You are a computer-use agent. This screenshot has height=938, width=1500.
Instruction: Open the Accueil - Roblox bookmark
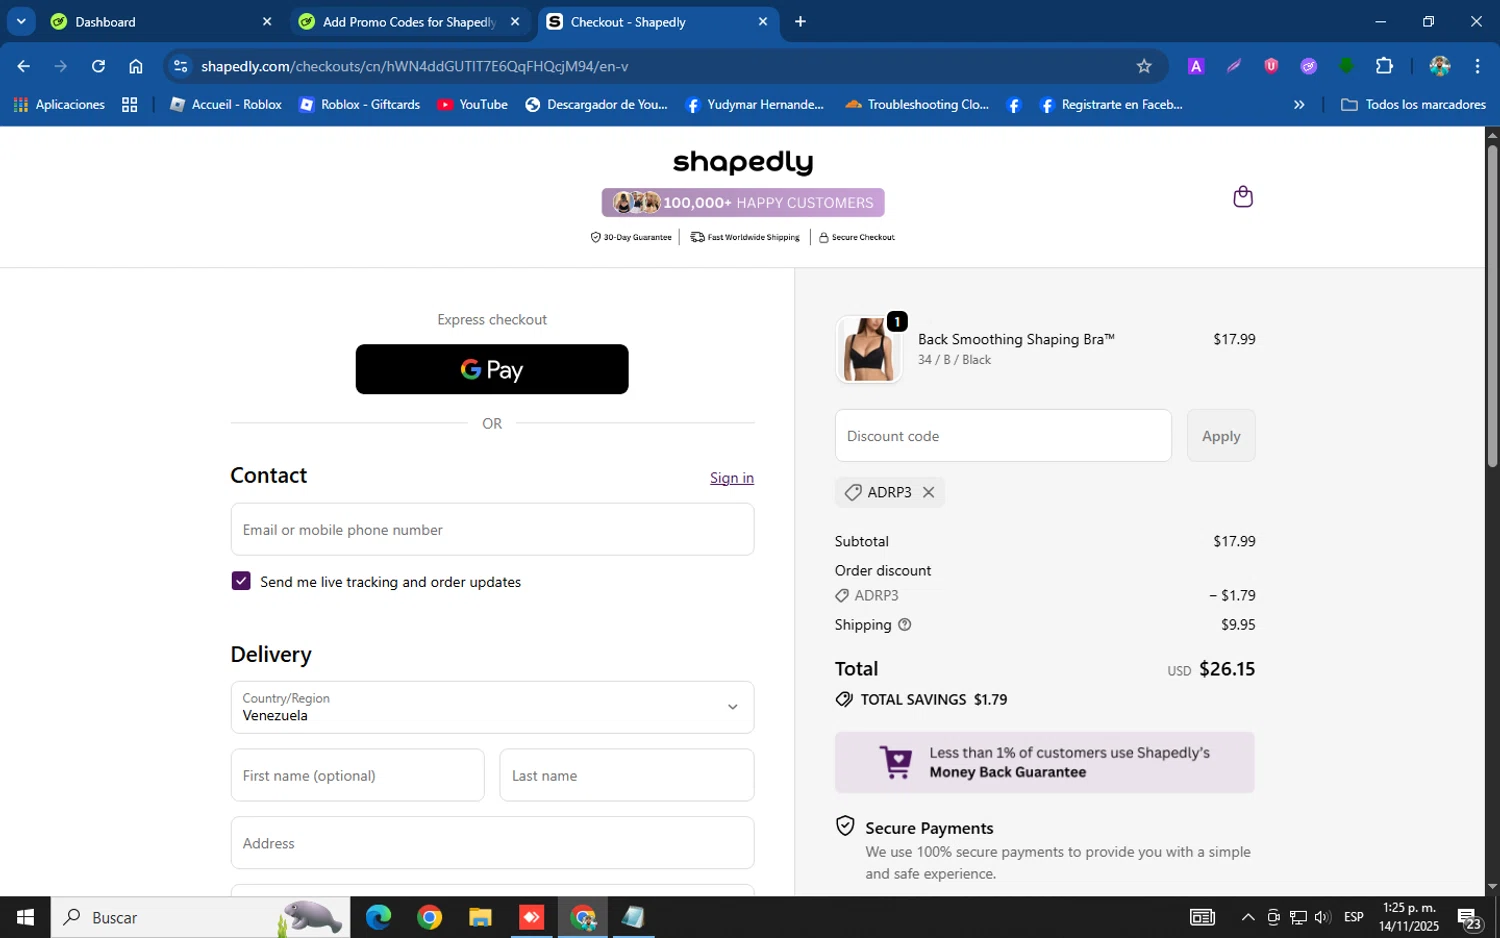[226, 104]
